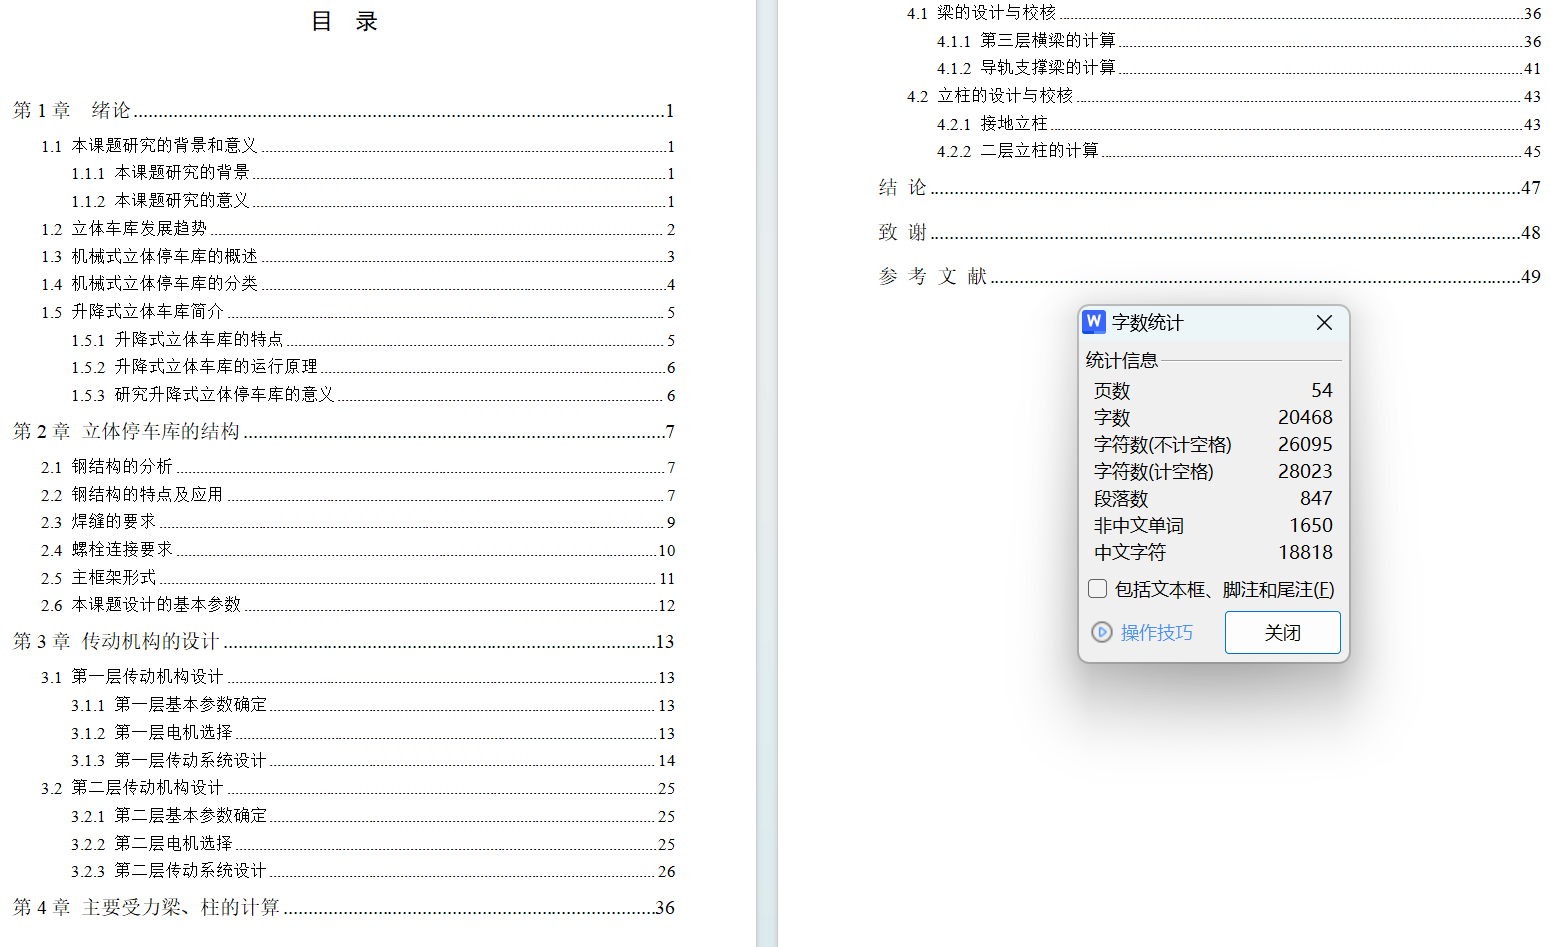Open the 操作技巧 tips link

point(1156,632)
